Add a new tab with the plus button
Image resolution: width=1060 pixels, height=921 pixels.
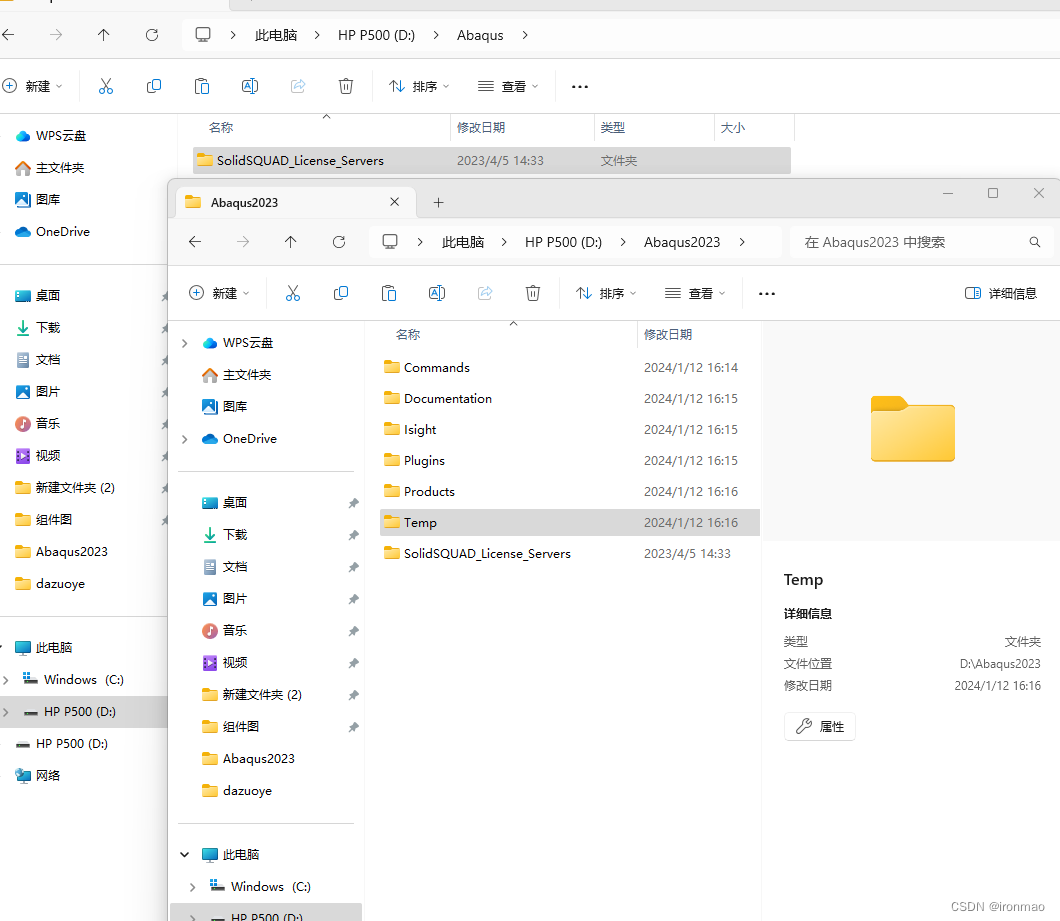pos(438,202)
